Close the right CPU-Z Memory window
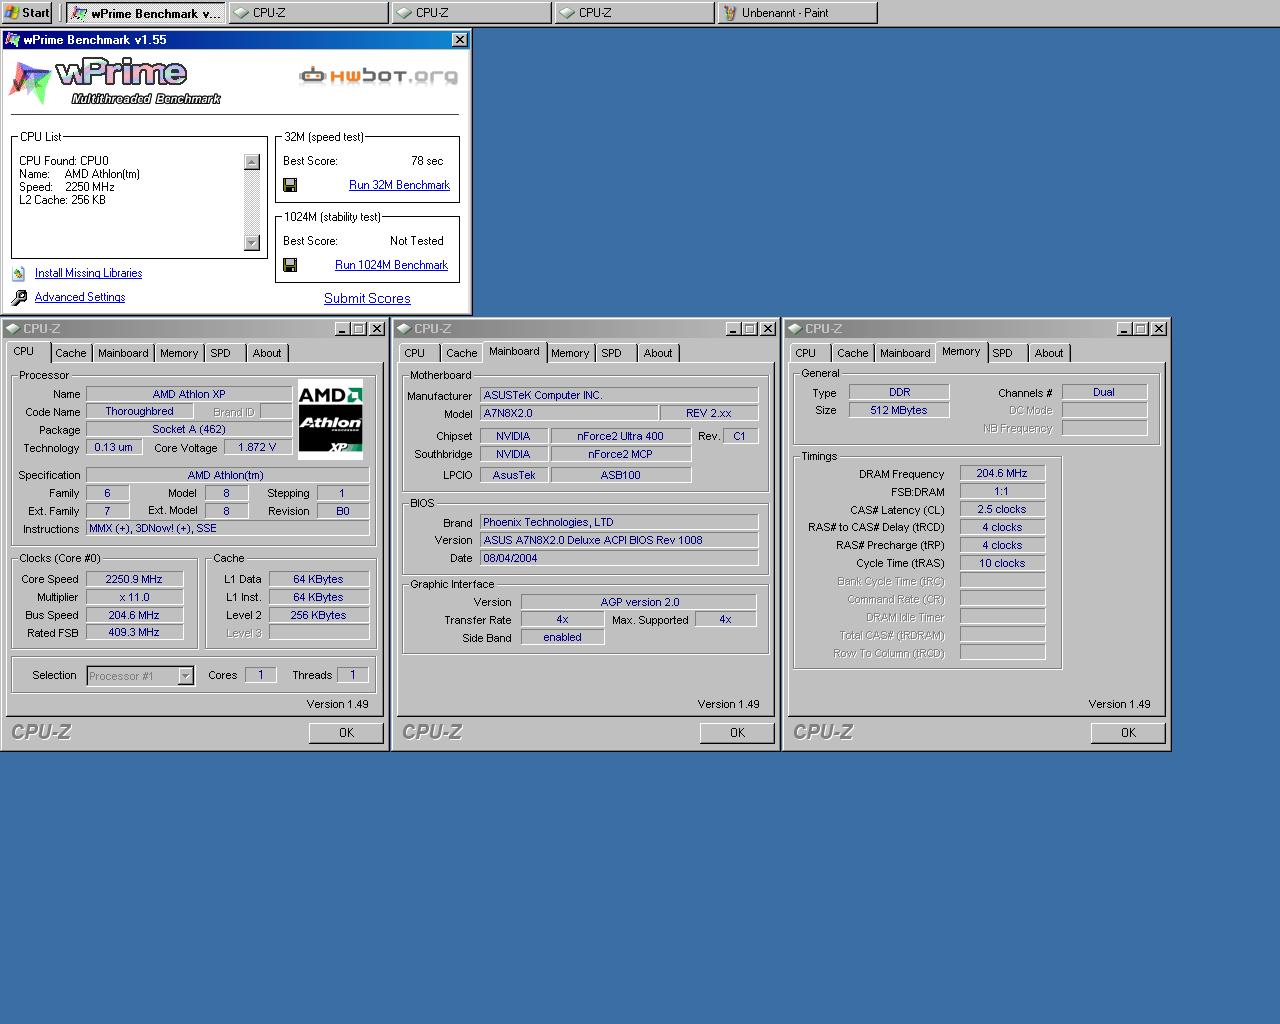Image resolution: width=1280 pixels, height=1024 pixels. tap(1159, 328)
